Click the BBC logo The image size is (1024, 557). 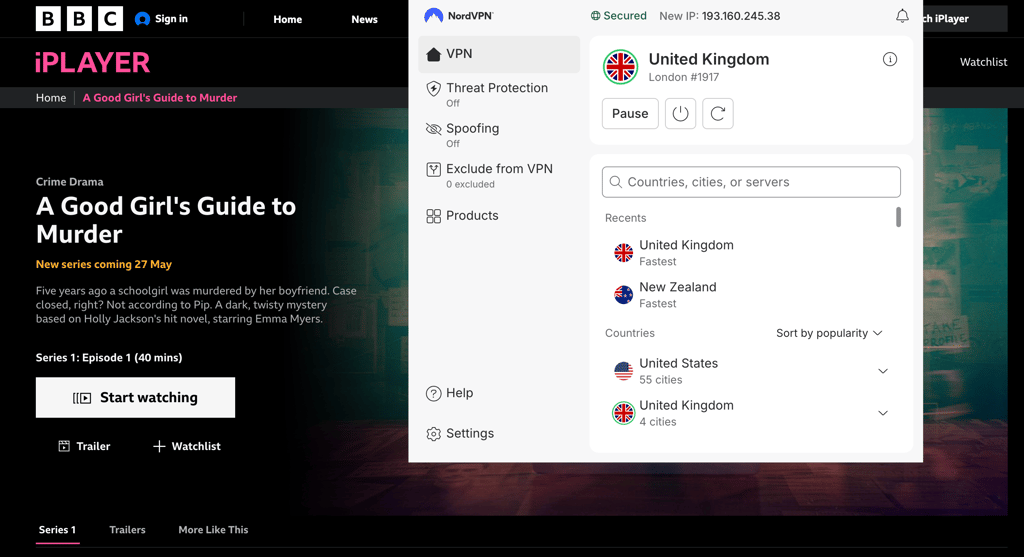pos(79,19)
